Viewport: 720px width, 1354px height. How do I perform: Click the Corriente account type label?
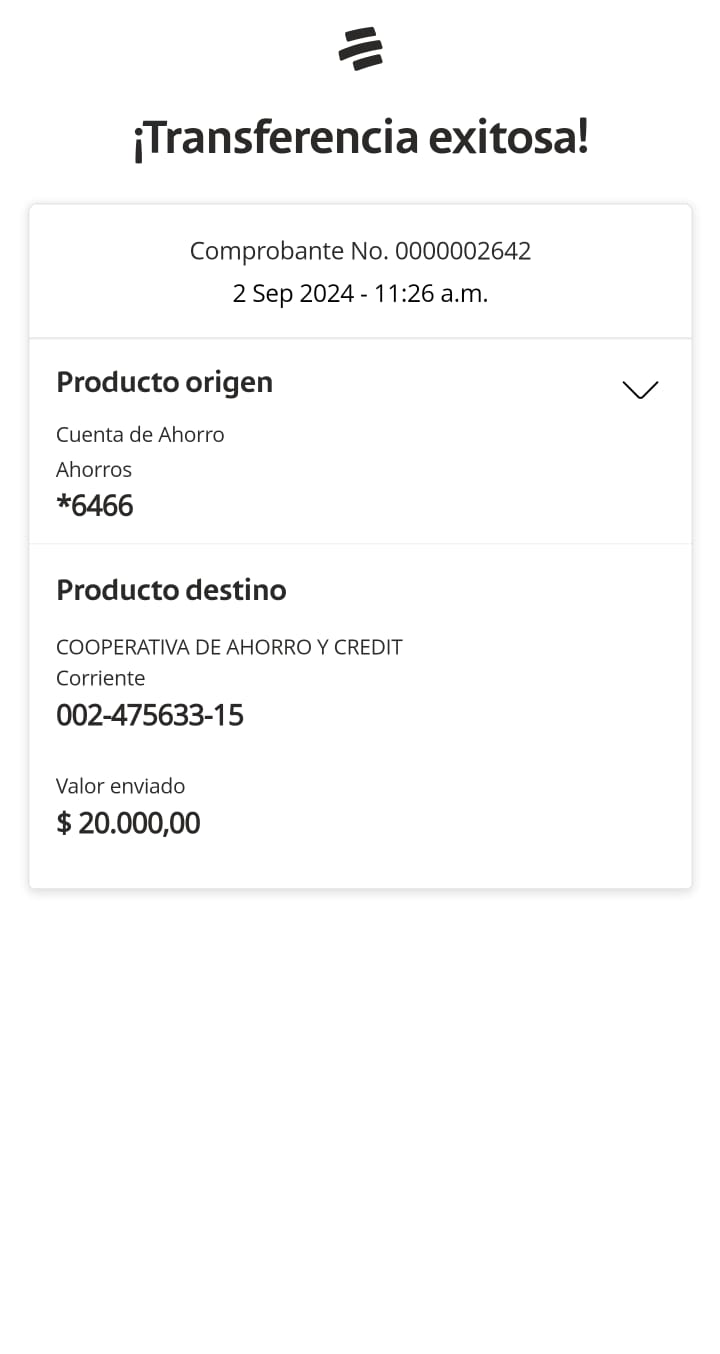point(100,678)
